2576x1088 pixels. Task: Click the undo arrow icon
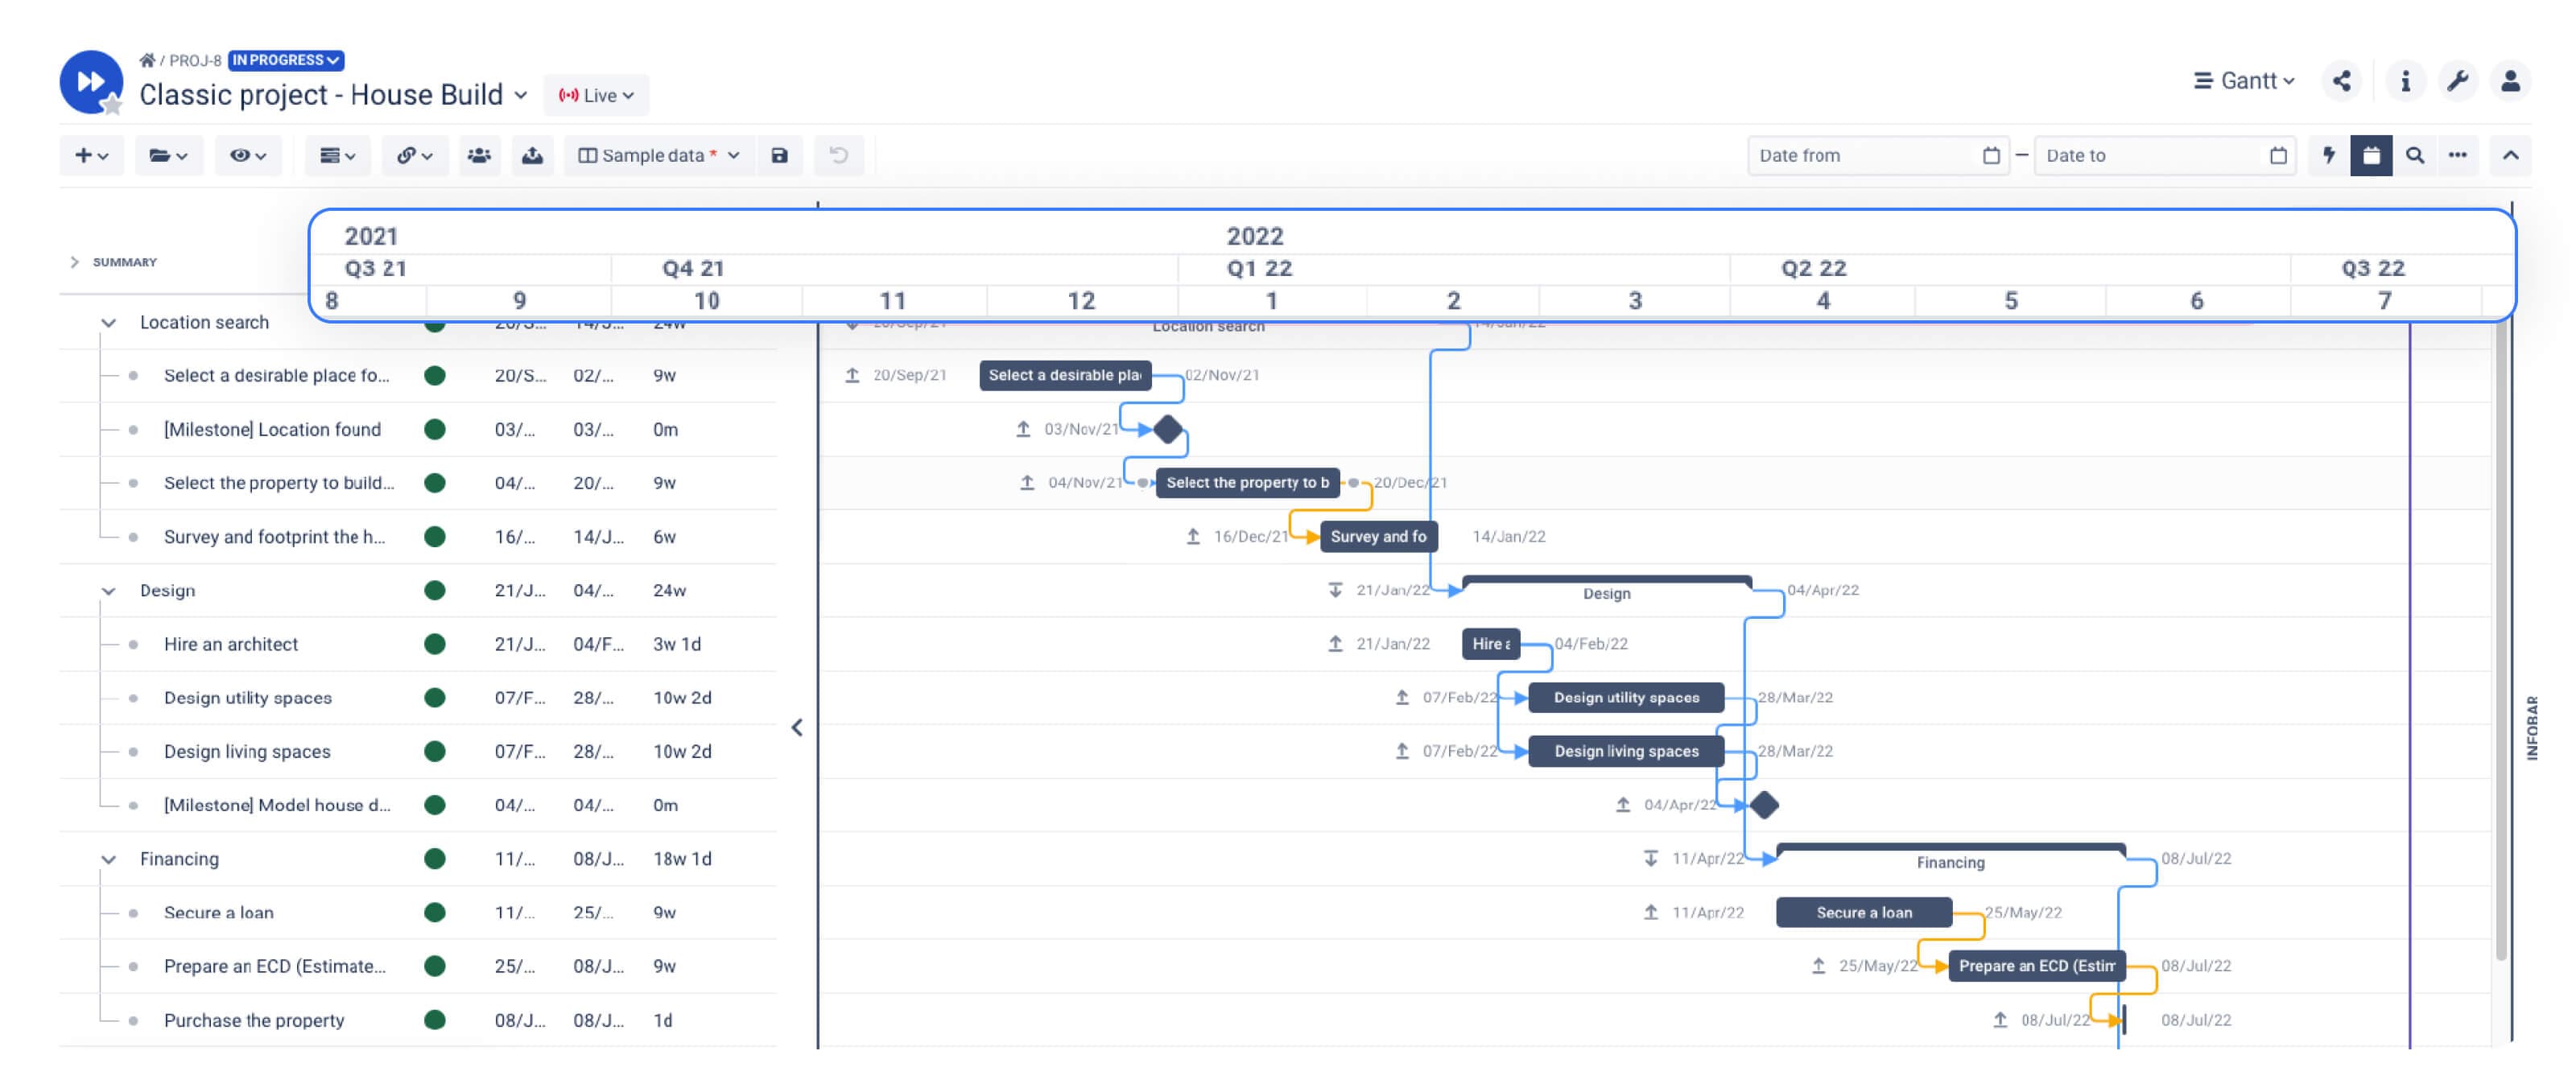[x=839, y=155]
